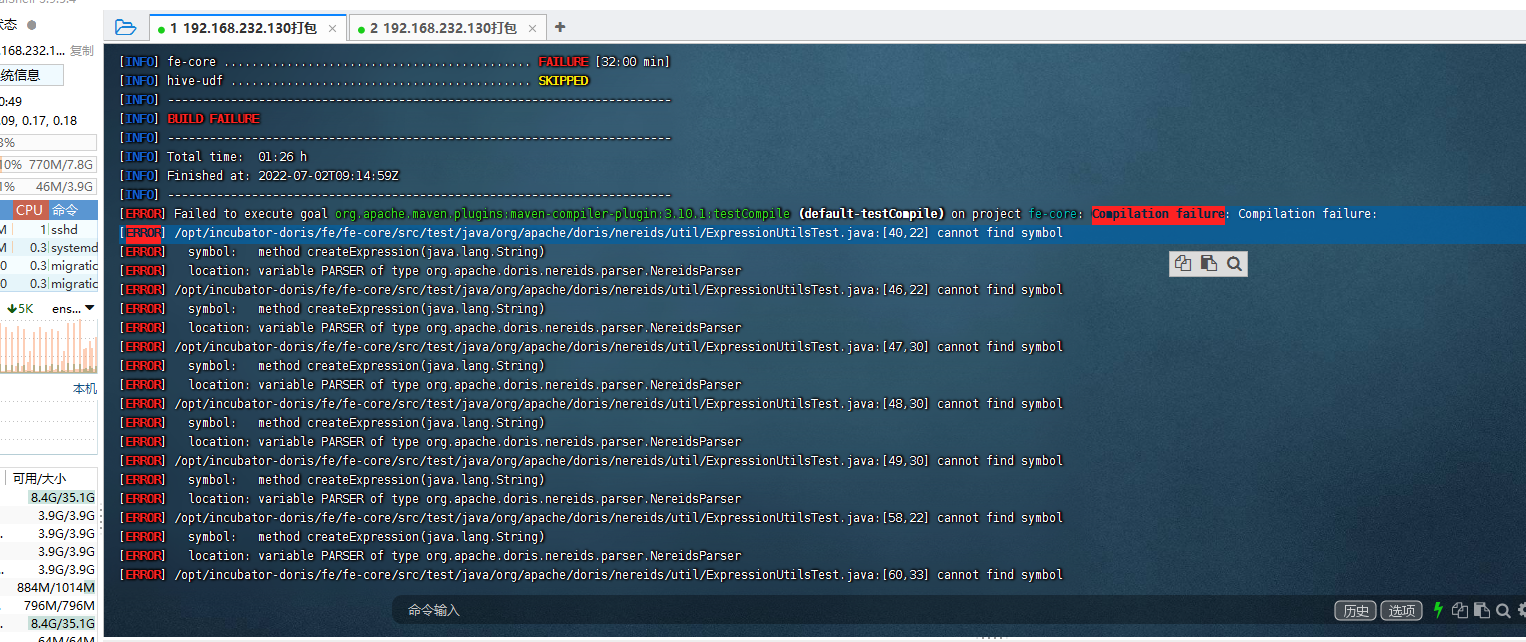Sort processes by the 命令 column header
This screenshot has width=1526, height=642.
point(73,210)
